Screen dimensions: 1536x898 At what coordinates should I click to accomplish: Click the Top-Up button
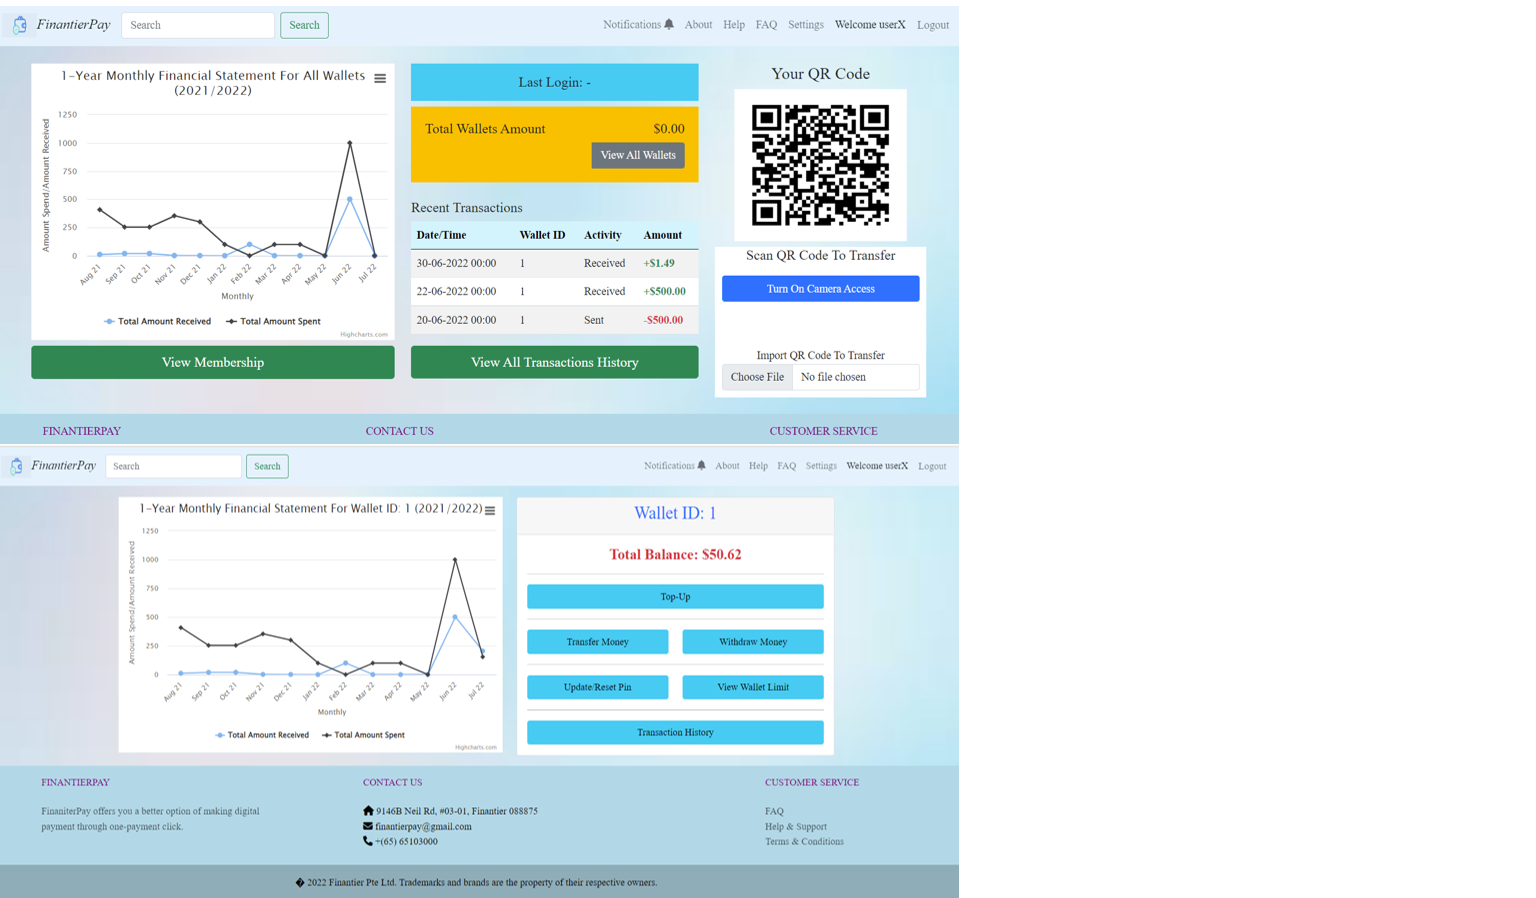[675, 597]
